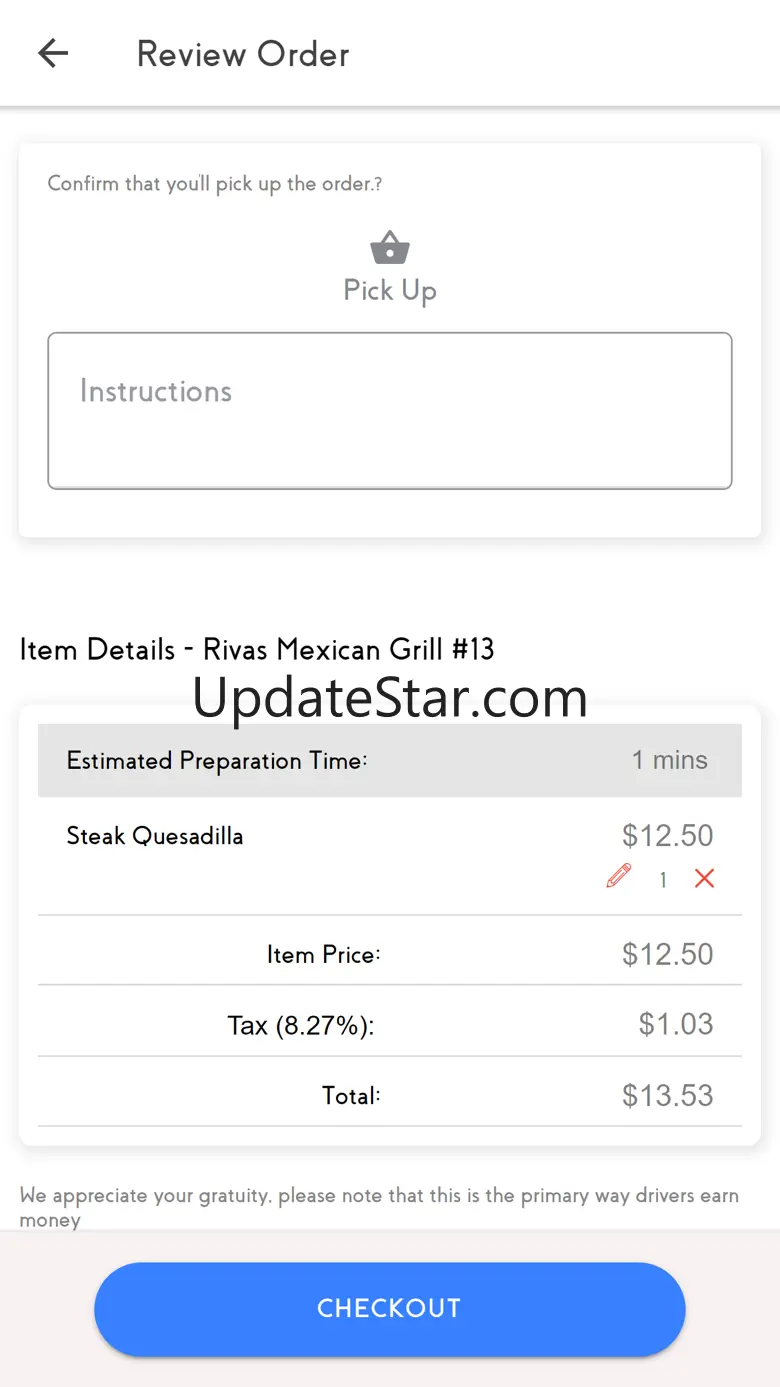Click the Item Details Rivas Mexican Grill heading
Viewport: 780px width, 1387px height.
[257, 650]
